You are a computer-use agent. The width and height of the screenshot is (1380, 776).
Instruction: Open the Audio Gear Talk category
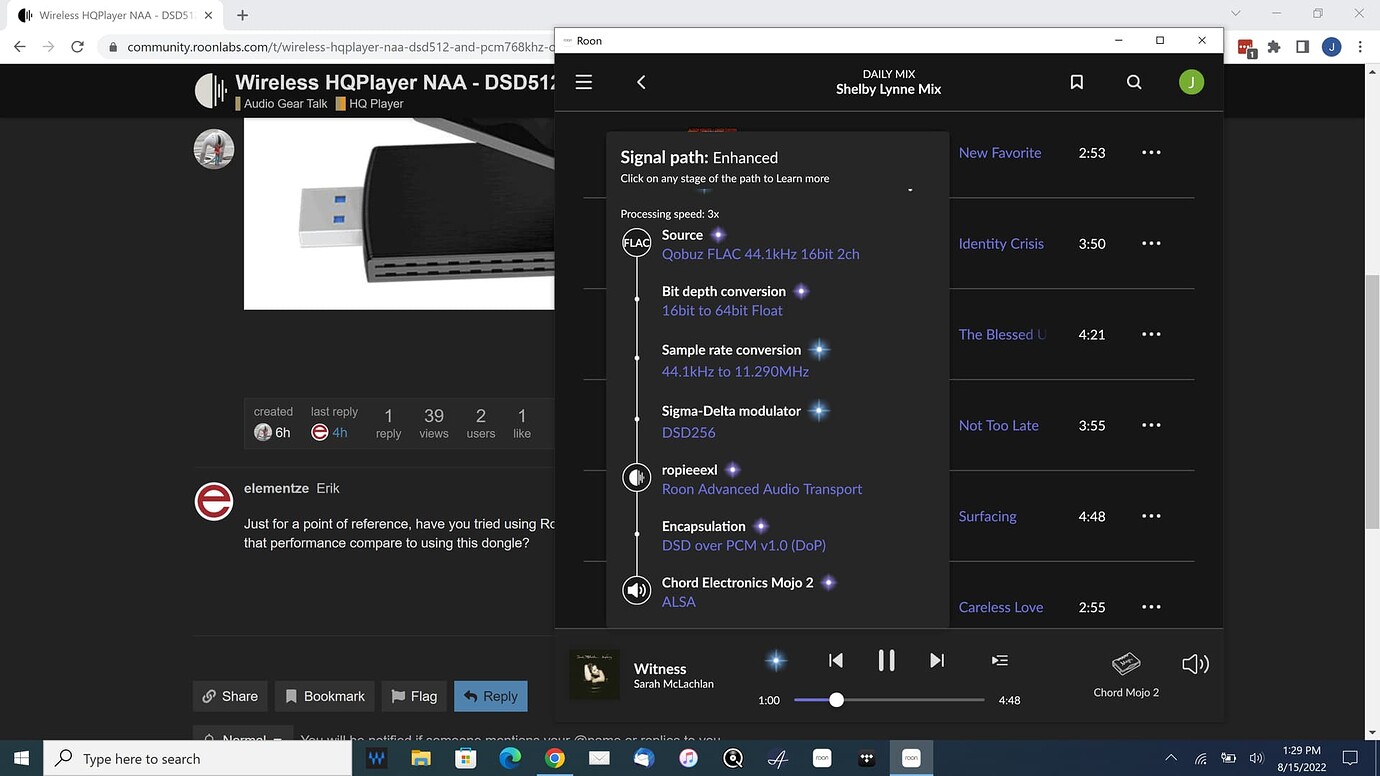click(x=281, y=104)
